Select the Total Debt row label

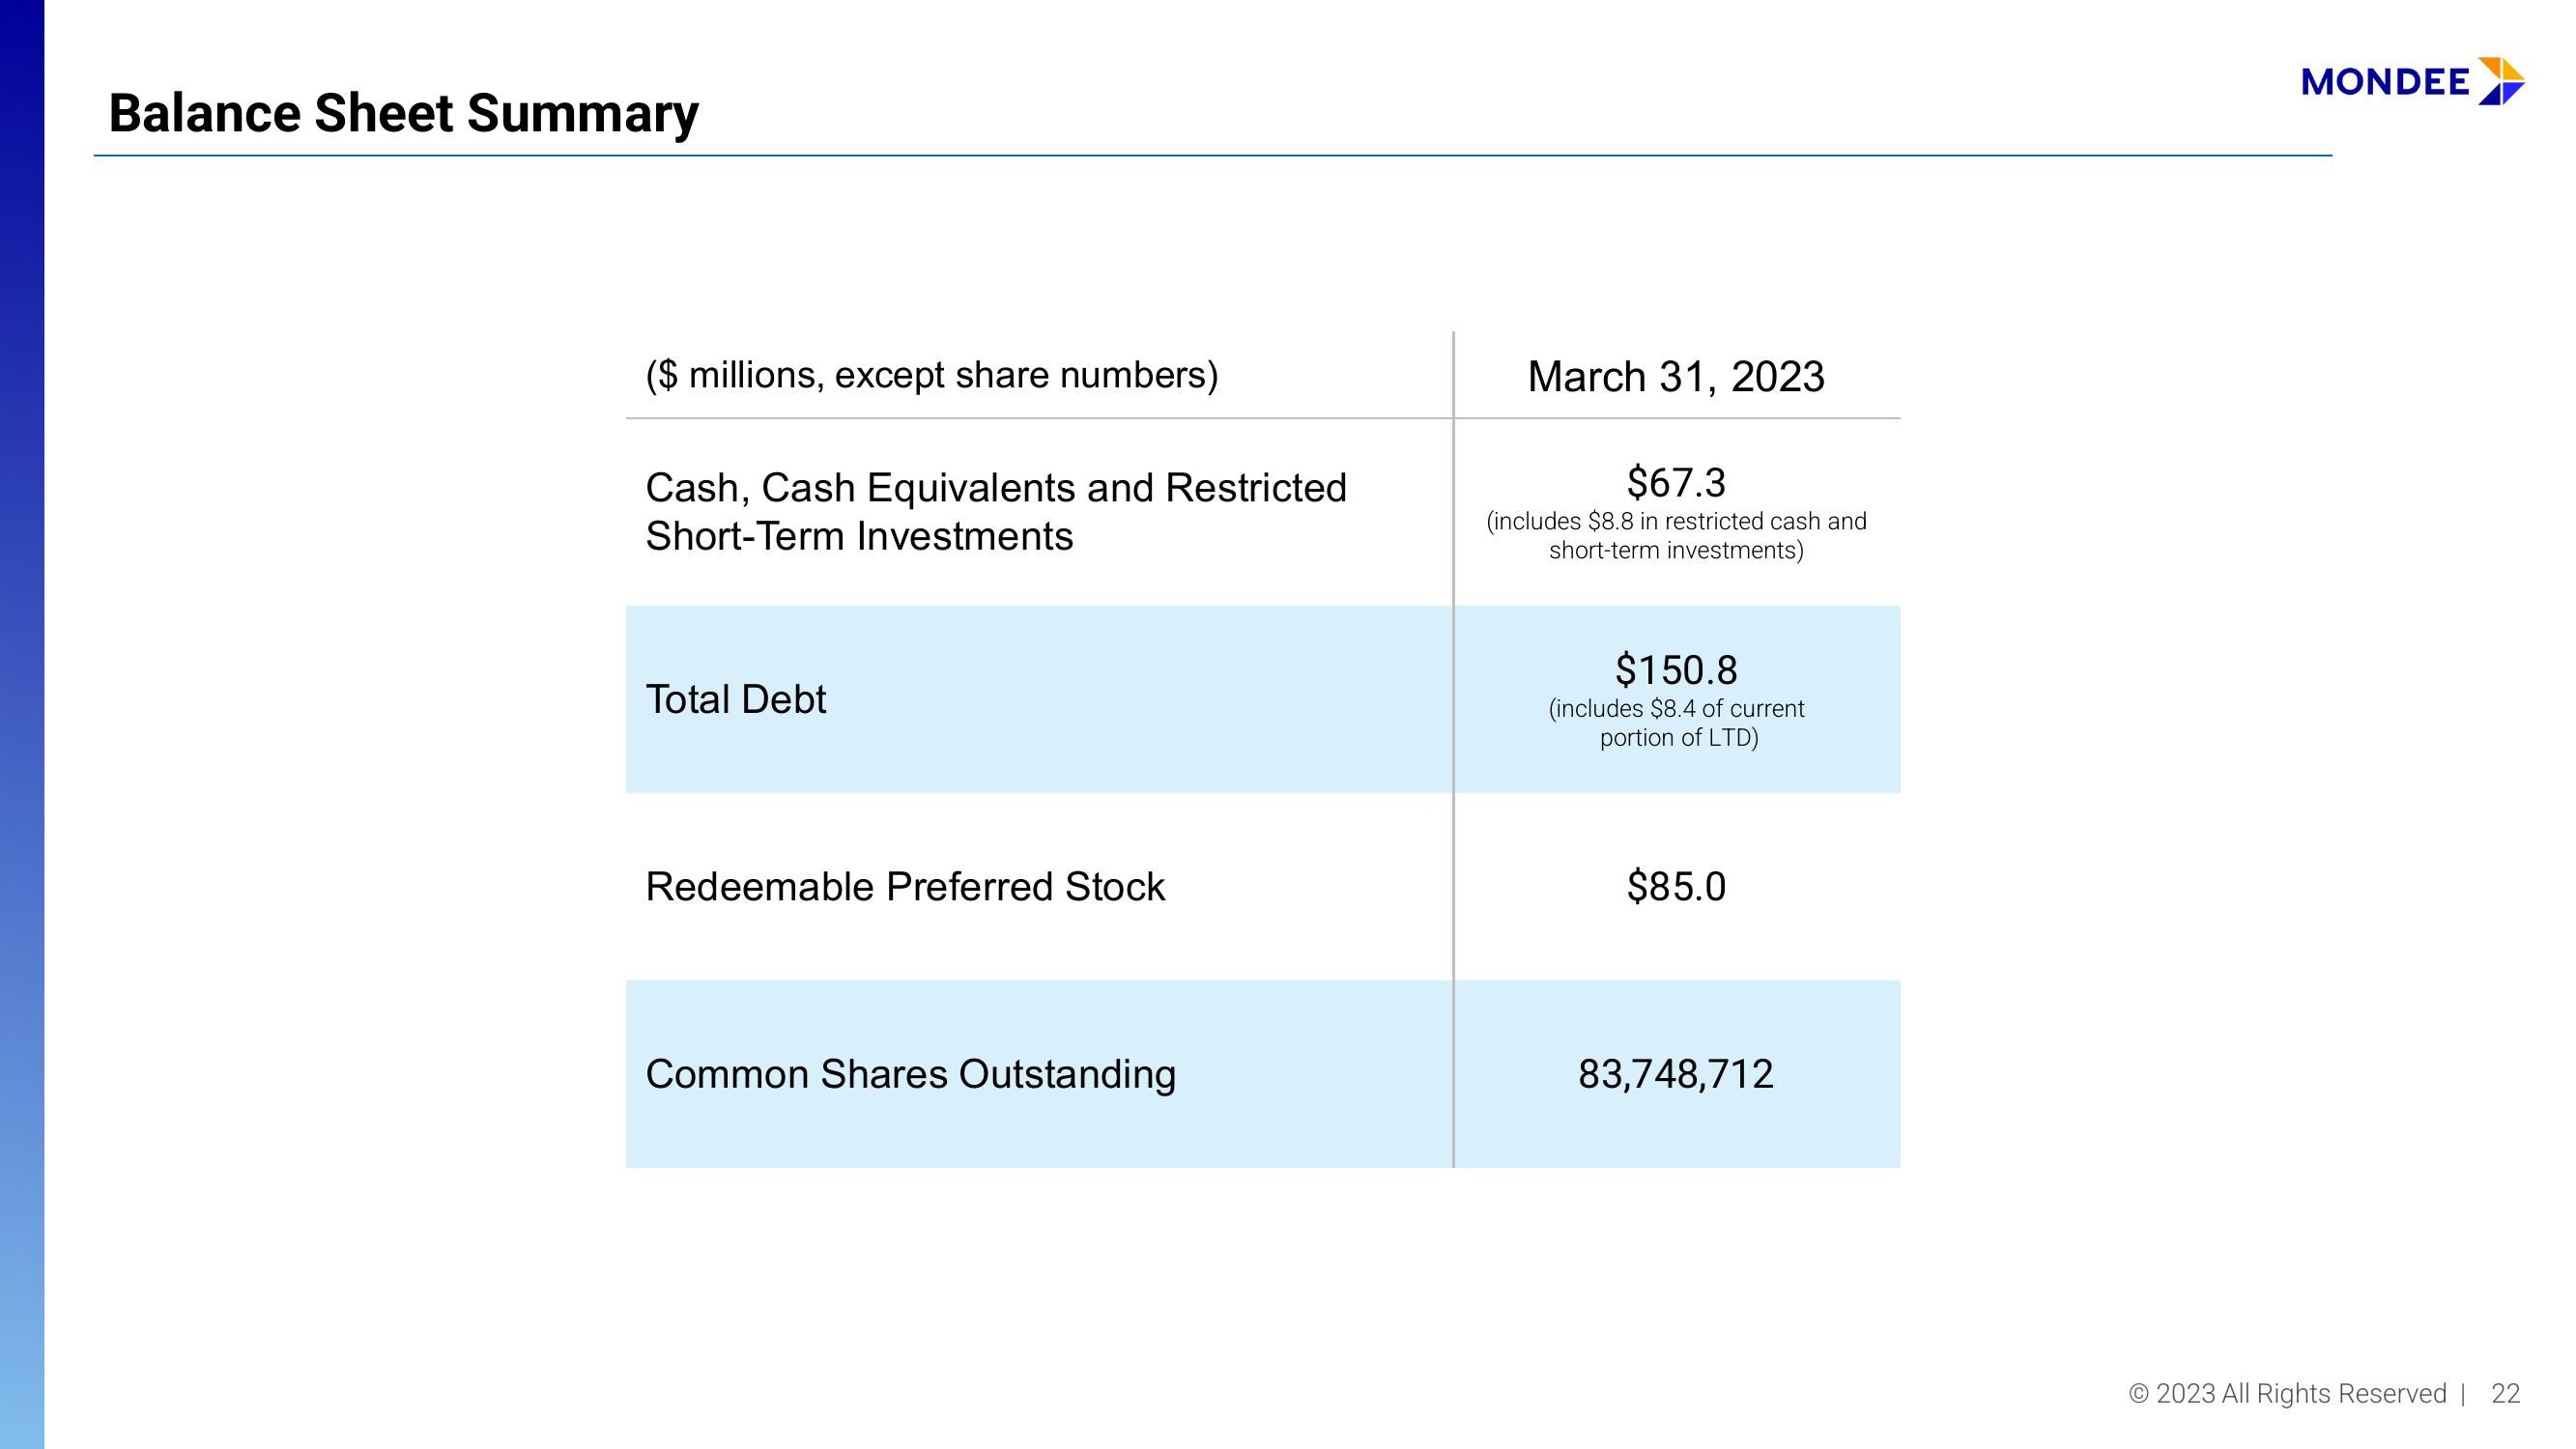736,699
